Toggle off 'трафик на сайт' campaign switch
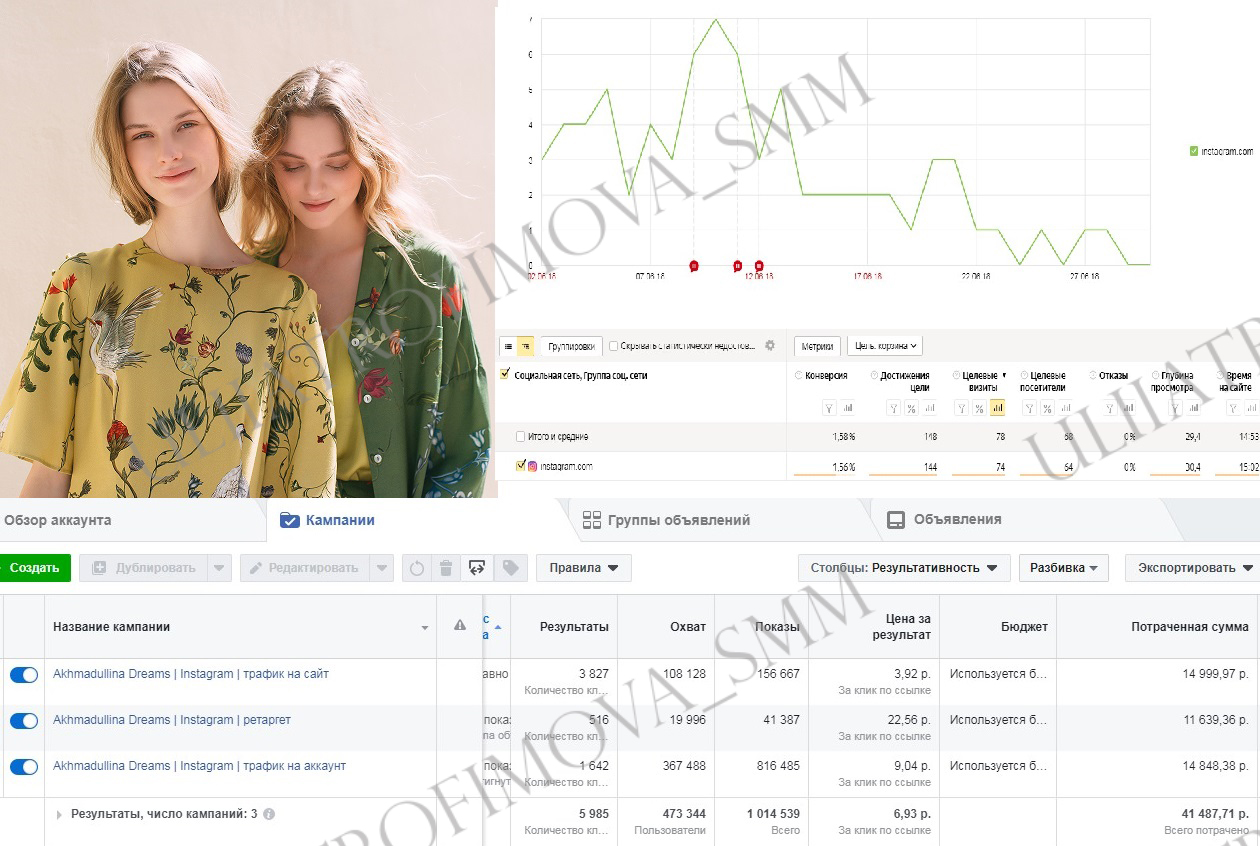This screenshot has height=846, width=1260. [x=24, y=675]
